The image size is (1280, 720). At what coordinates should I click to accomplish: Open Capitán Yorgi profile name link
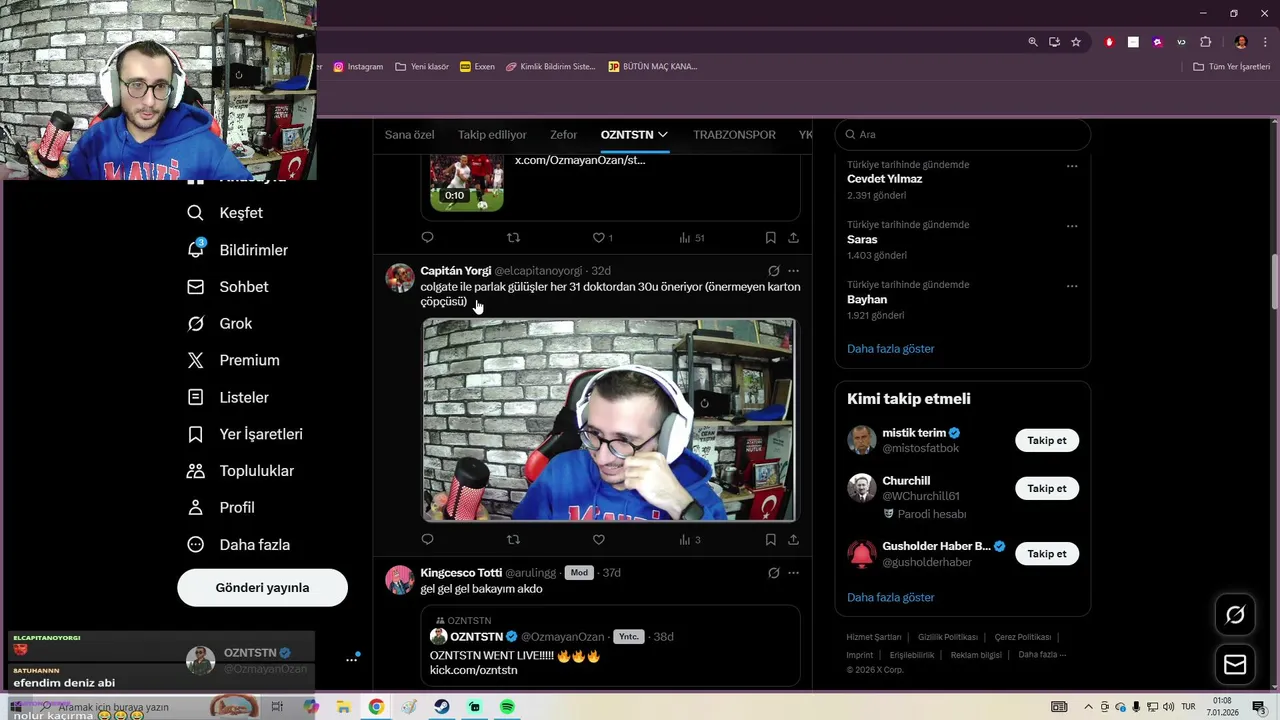click(x=455, y=271)
